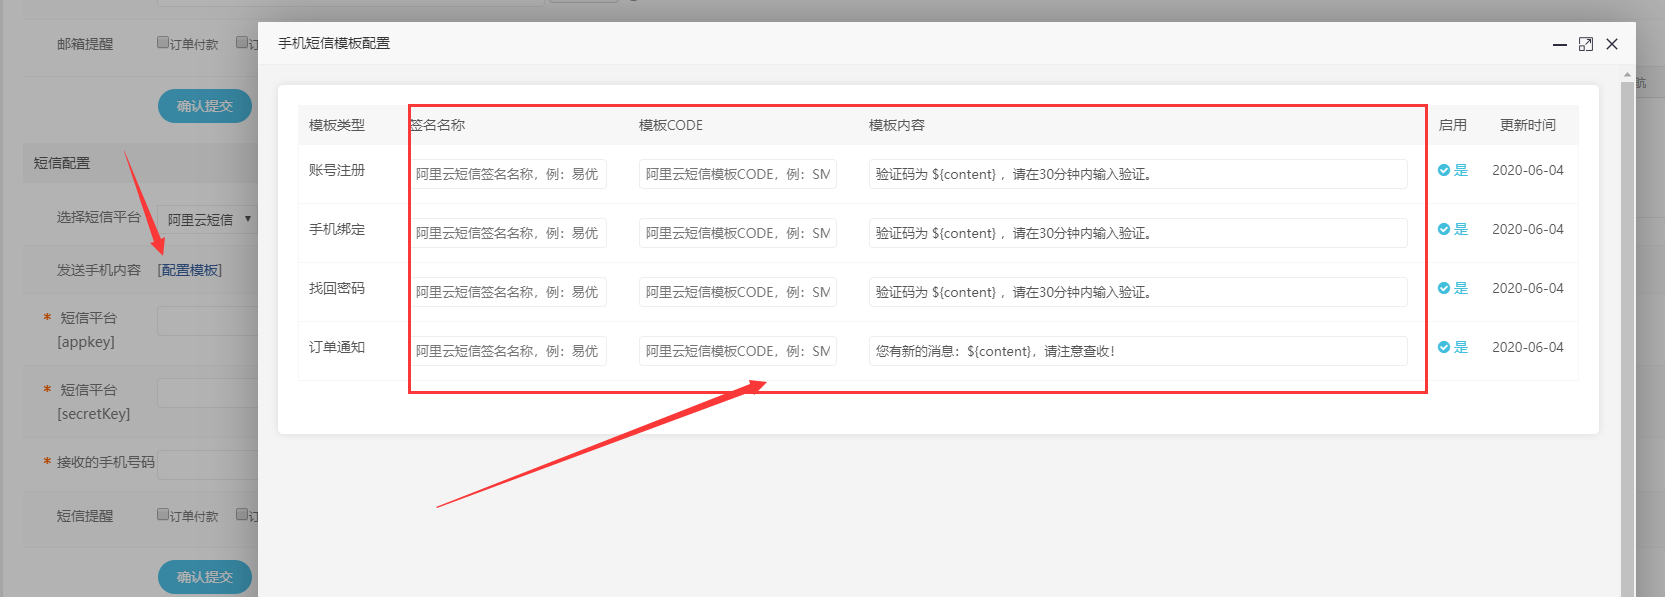Toggle 启用 for 手机绑定 row
Viewport: 1665px width, 597px height.
pos(1453,229)
